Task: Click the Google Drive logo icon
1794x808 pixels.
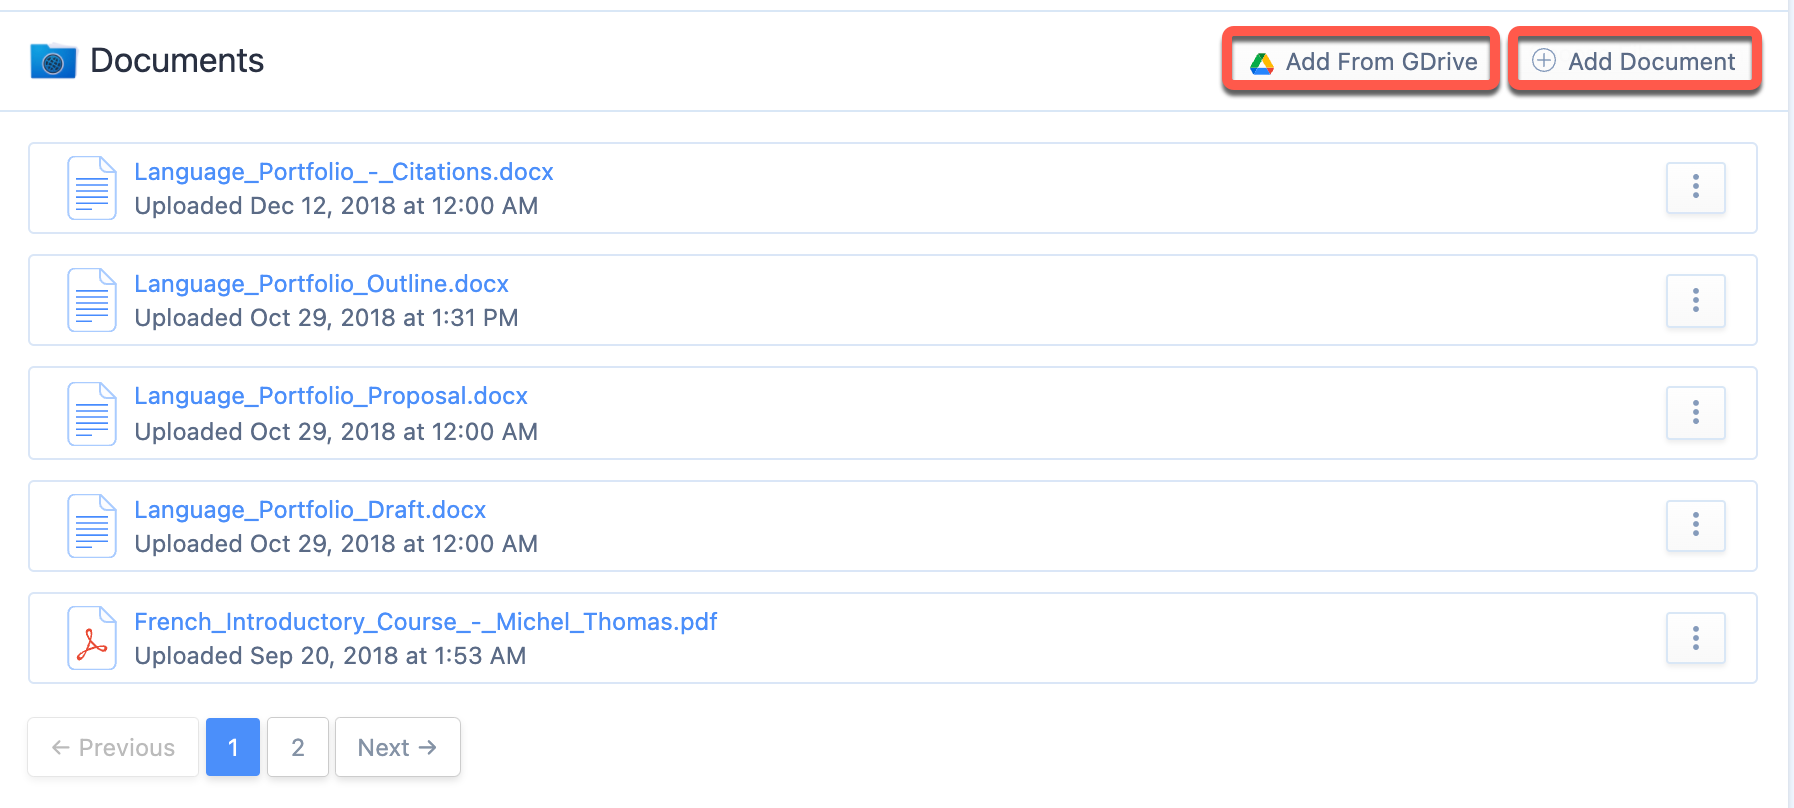Action: (1262, 63)
